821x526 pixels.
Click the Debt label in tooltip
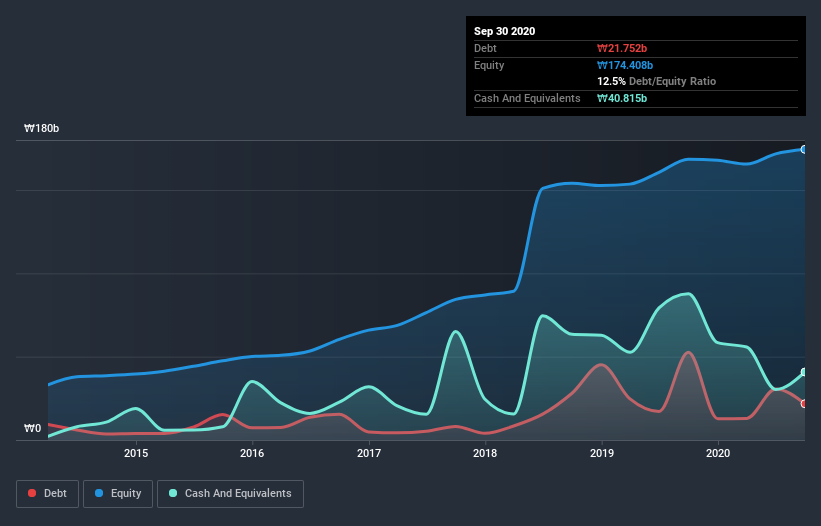pyautogui.click(x=485, y=48)
